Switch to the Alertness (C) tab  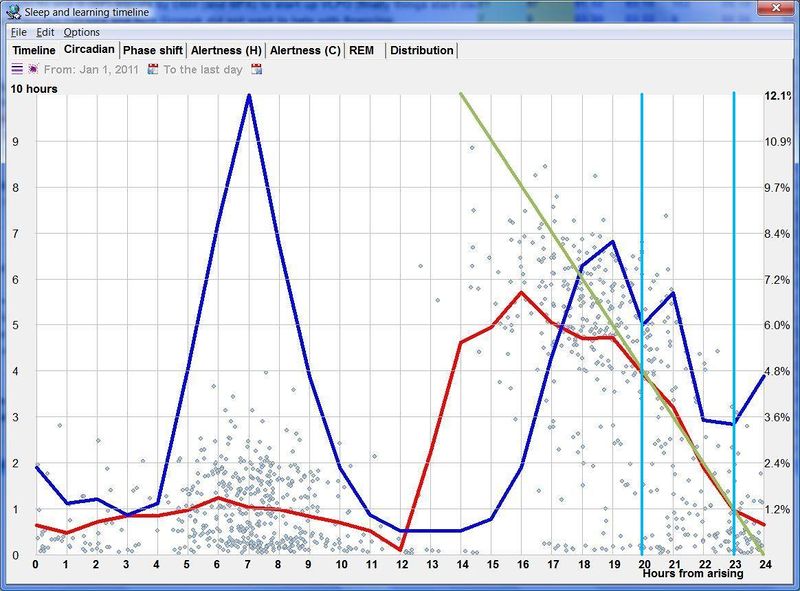tap(306, 49)
